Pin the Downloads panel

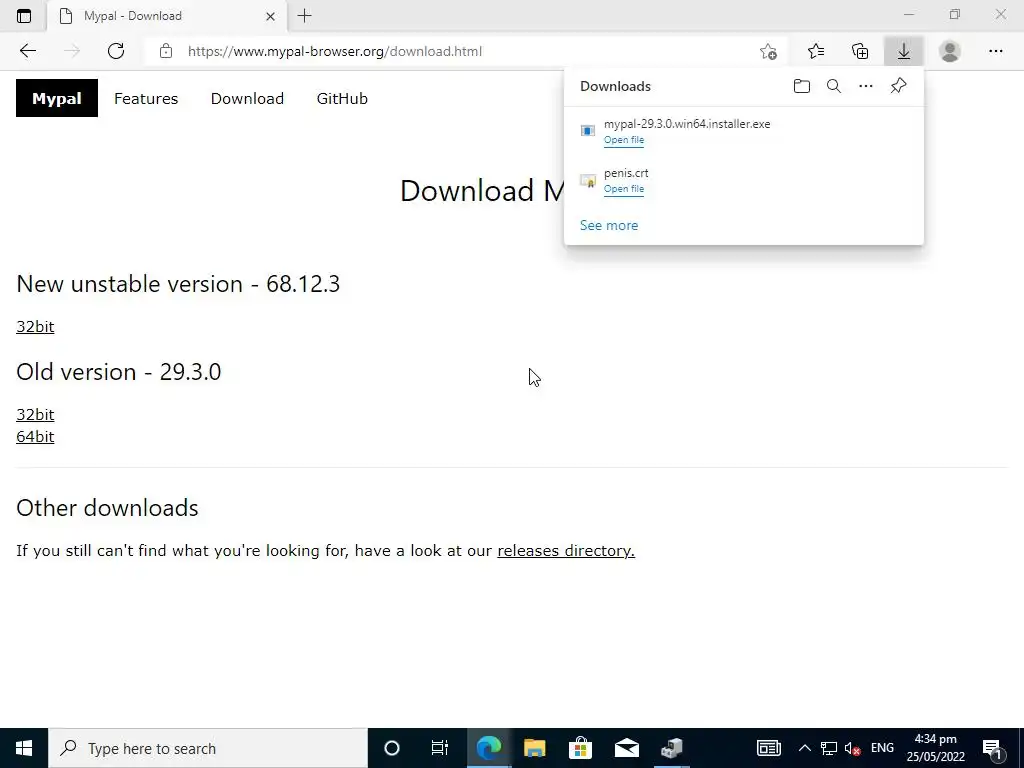point(899,86)
